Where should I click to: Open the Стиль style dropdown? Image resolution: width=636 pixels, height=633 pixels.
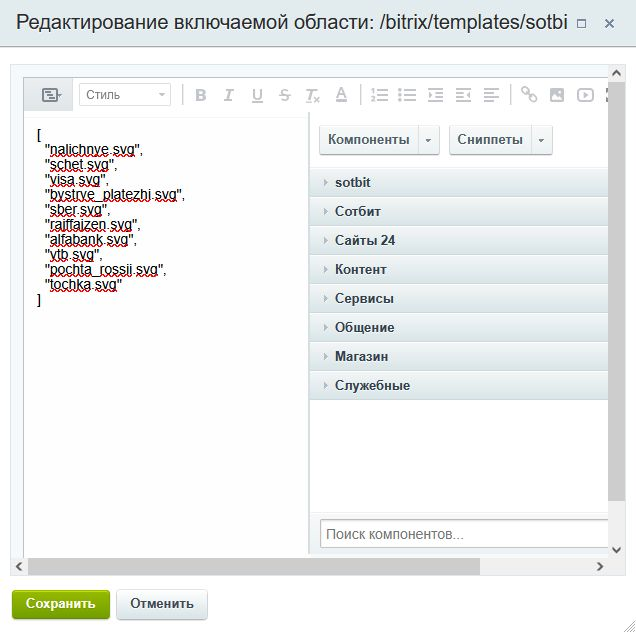[x=125, y=95]
